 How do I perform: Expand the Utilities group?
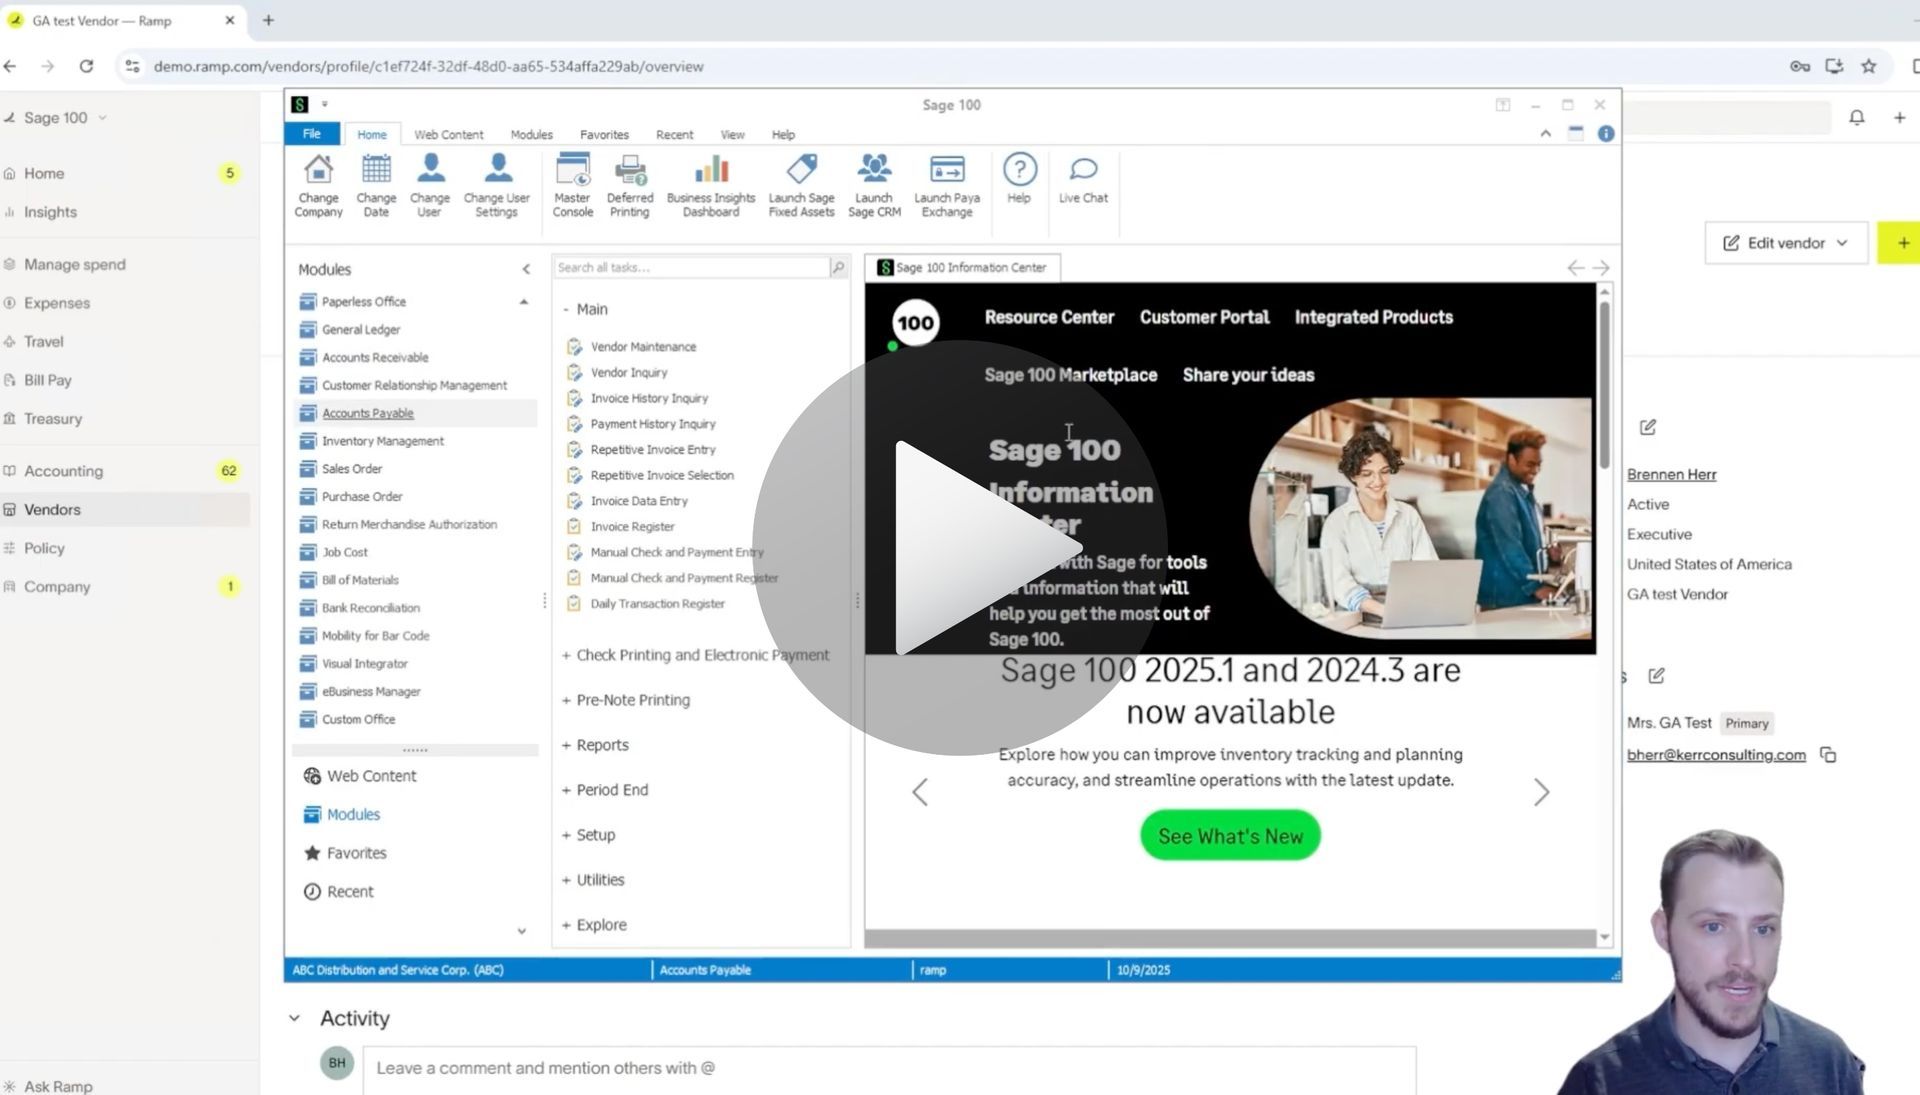click(593, 880)
